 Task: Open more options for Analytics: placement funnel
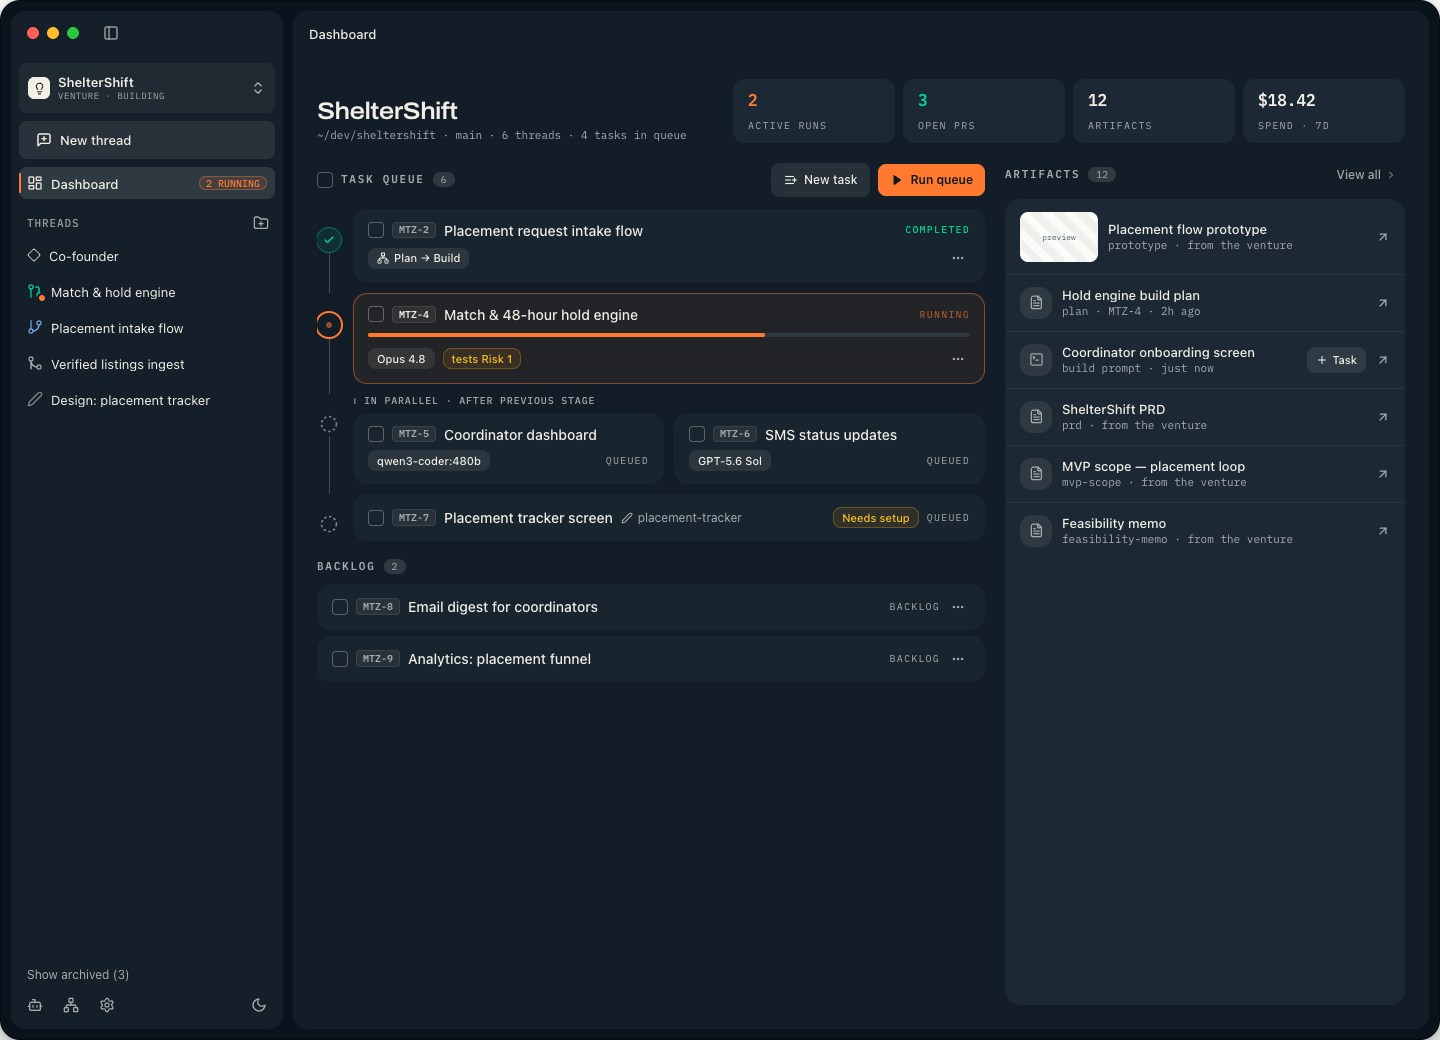pos(958,659)
